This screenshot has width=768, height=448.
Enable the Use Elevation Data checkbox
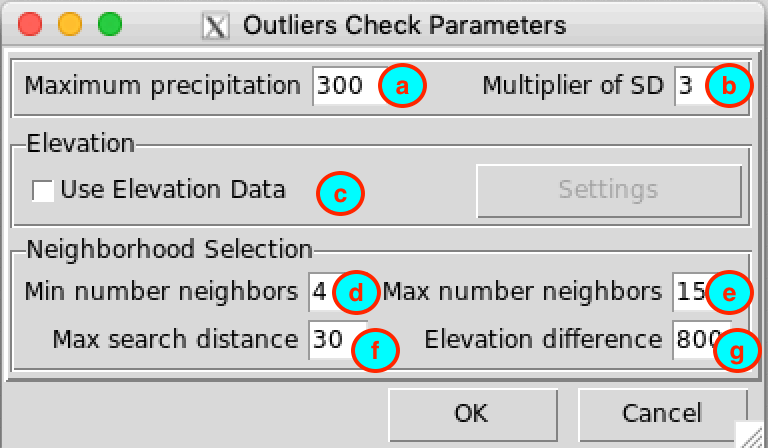click(43, 190)
